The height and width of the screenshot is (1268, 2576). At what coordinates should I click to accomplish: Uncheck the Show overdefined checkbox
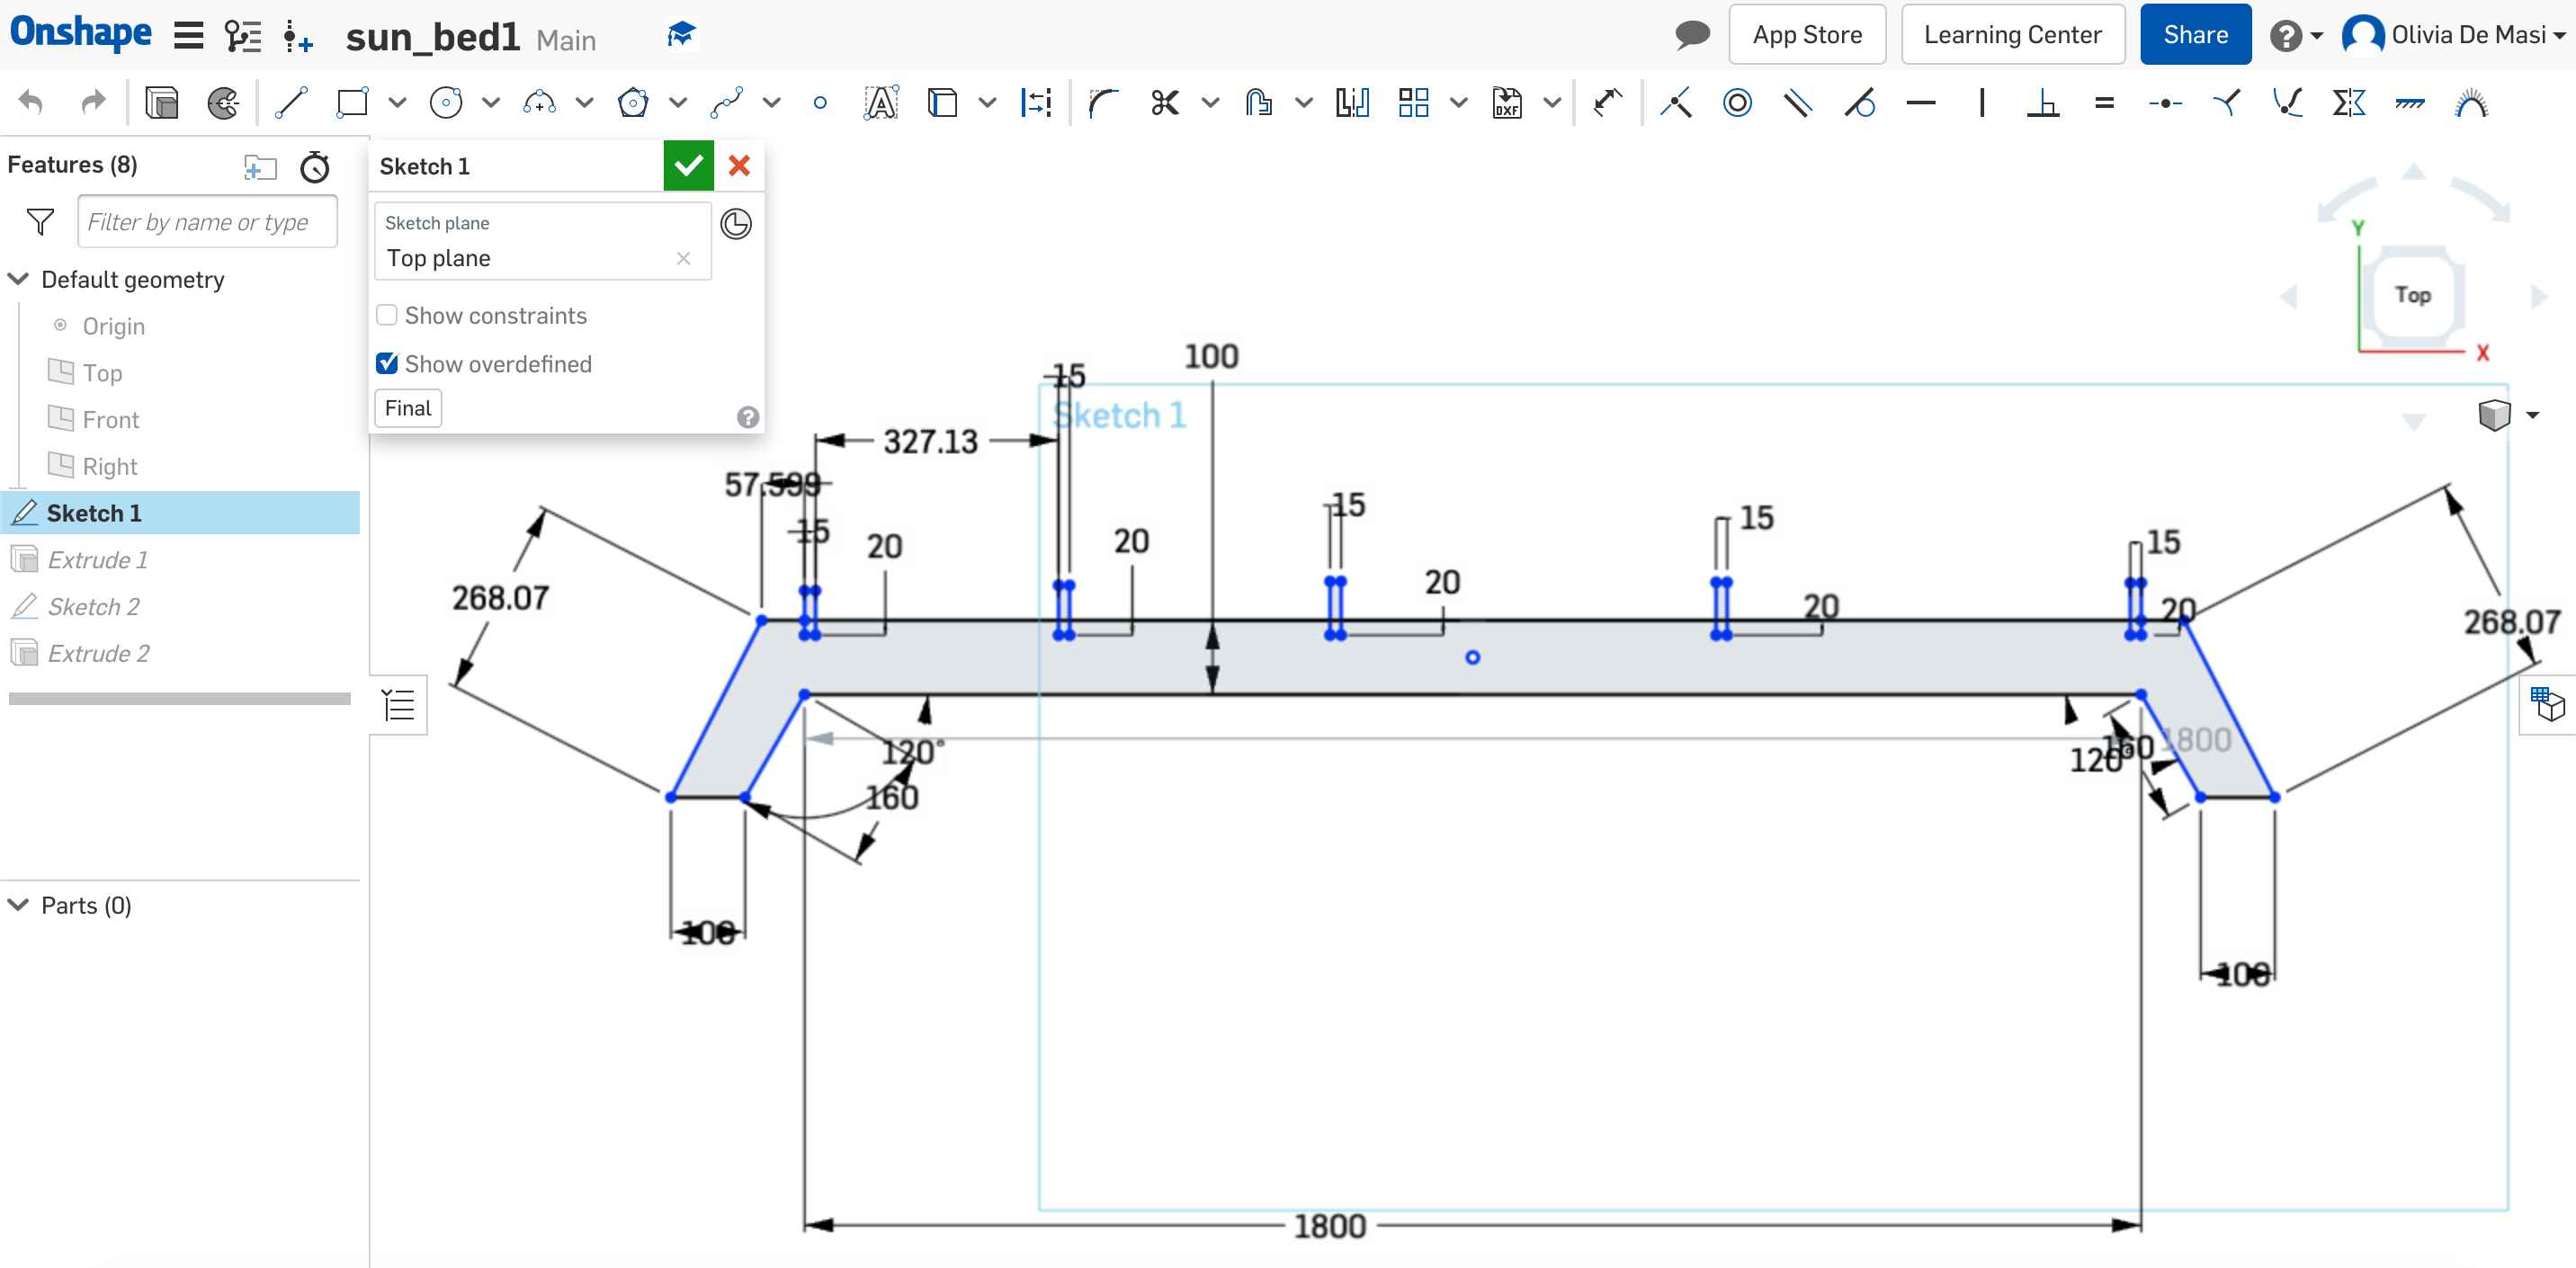pyautogui.click(x=387, y=363)
